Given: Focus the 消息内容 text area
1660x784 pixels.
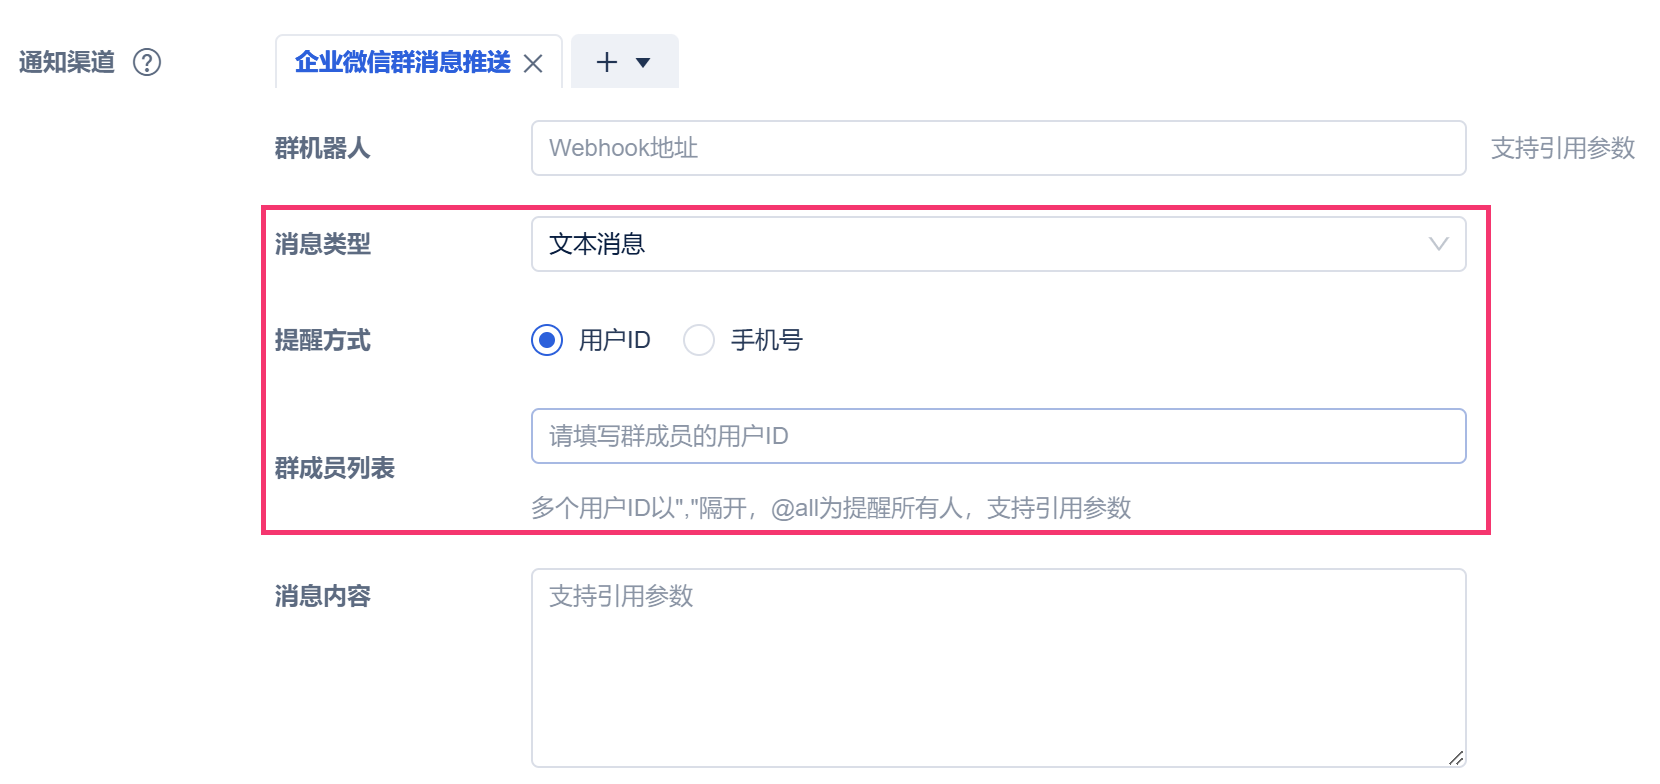Looking at the screenshot, I should coord(998,668).
